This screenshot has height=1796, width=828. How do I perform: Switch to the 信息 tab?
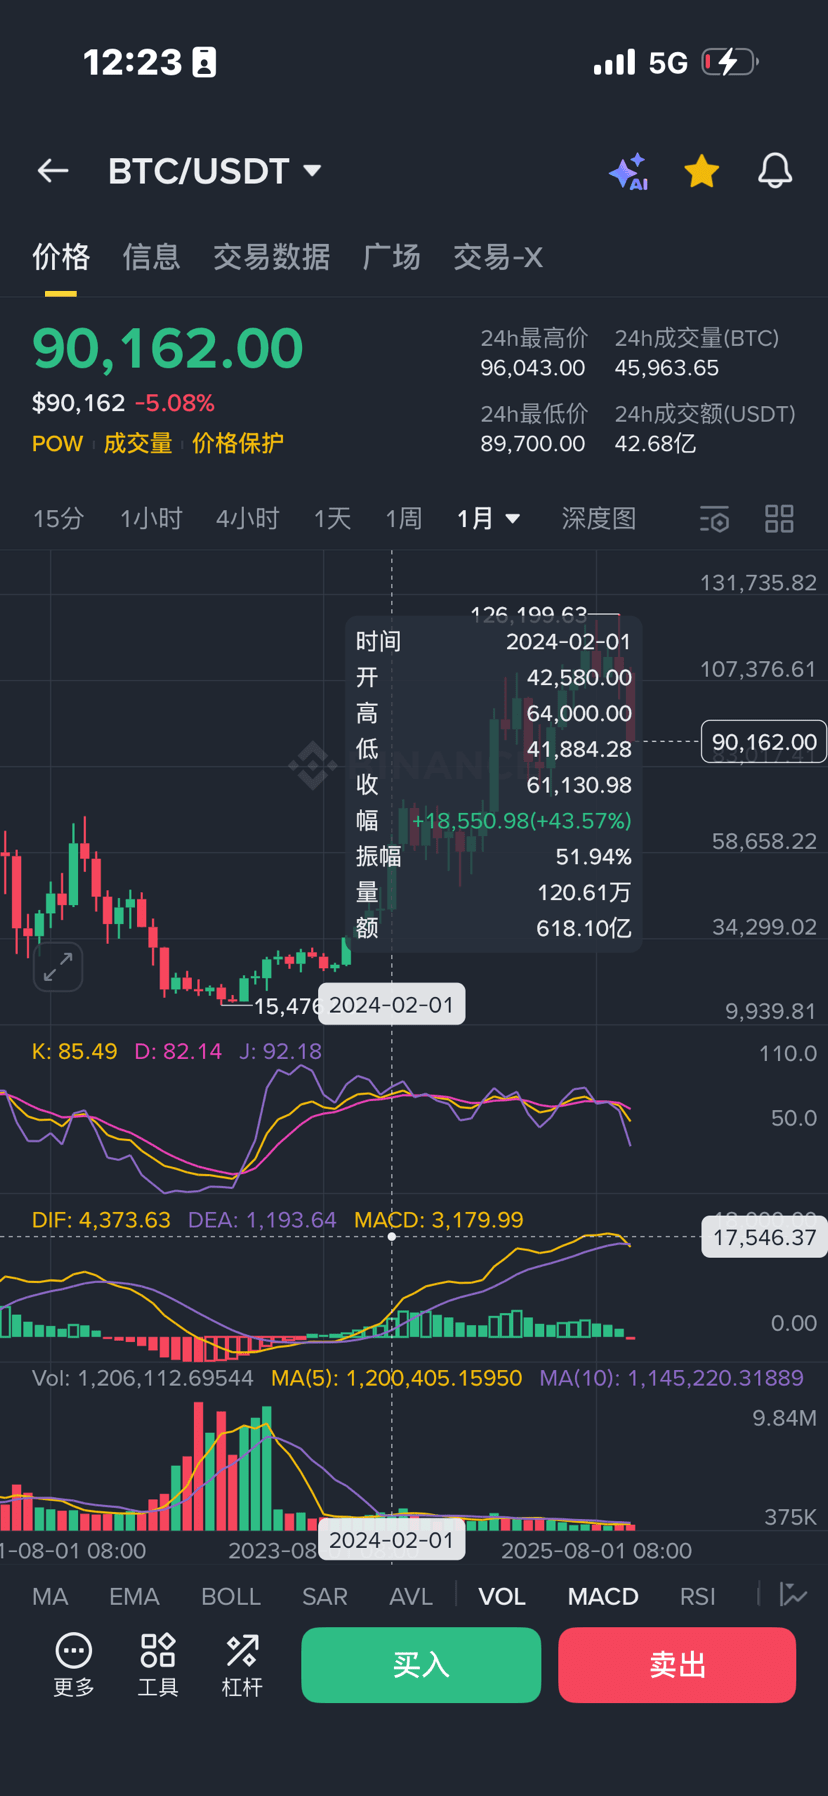(x=151, y=257)
